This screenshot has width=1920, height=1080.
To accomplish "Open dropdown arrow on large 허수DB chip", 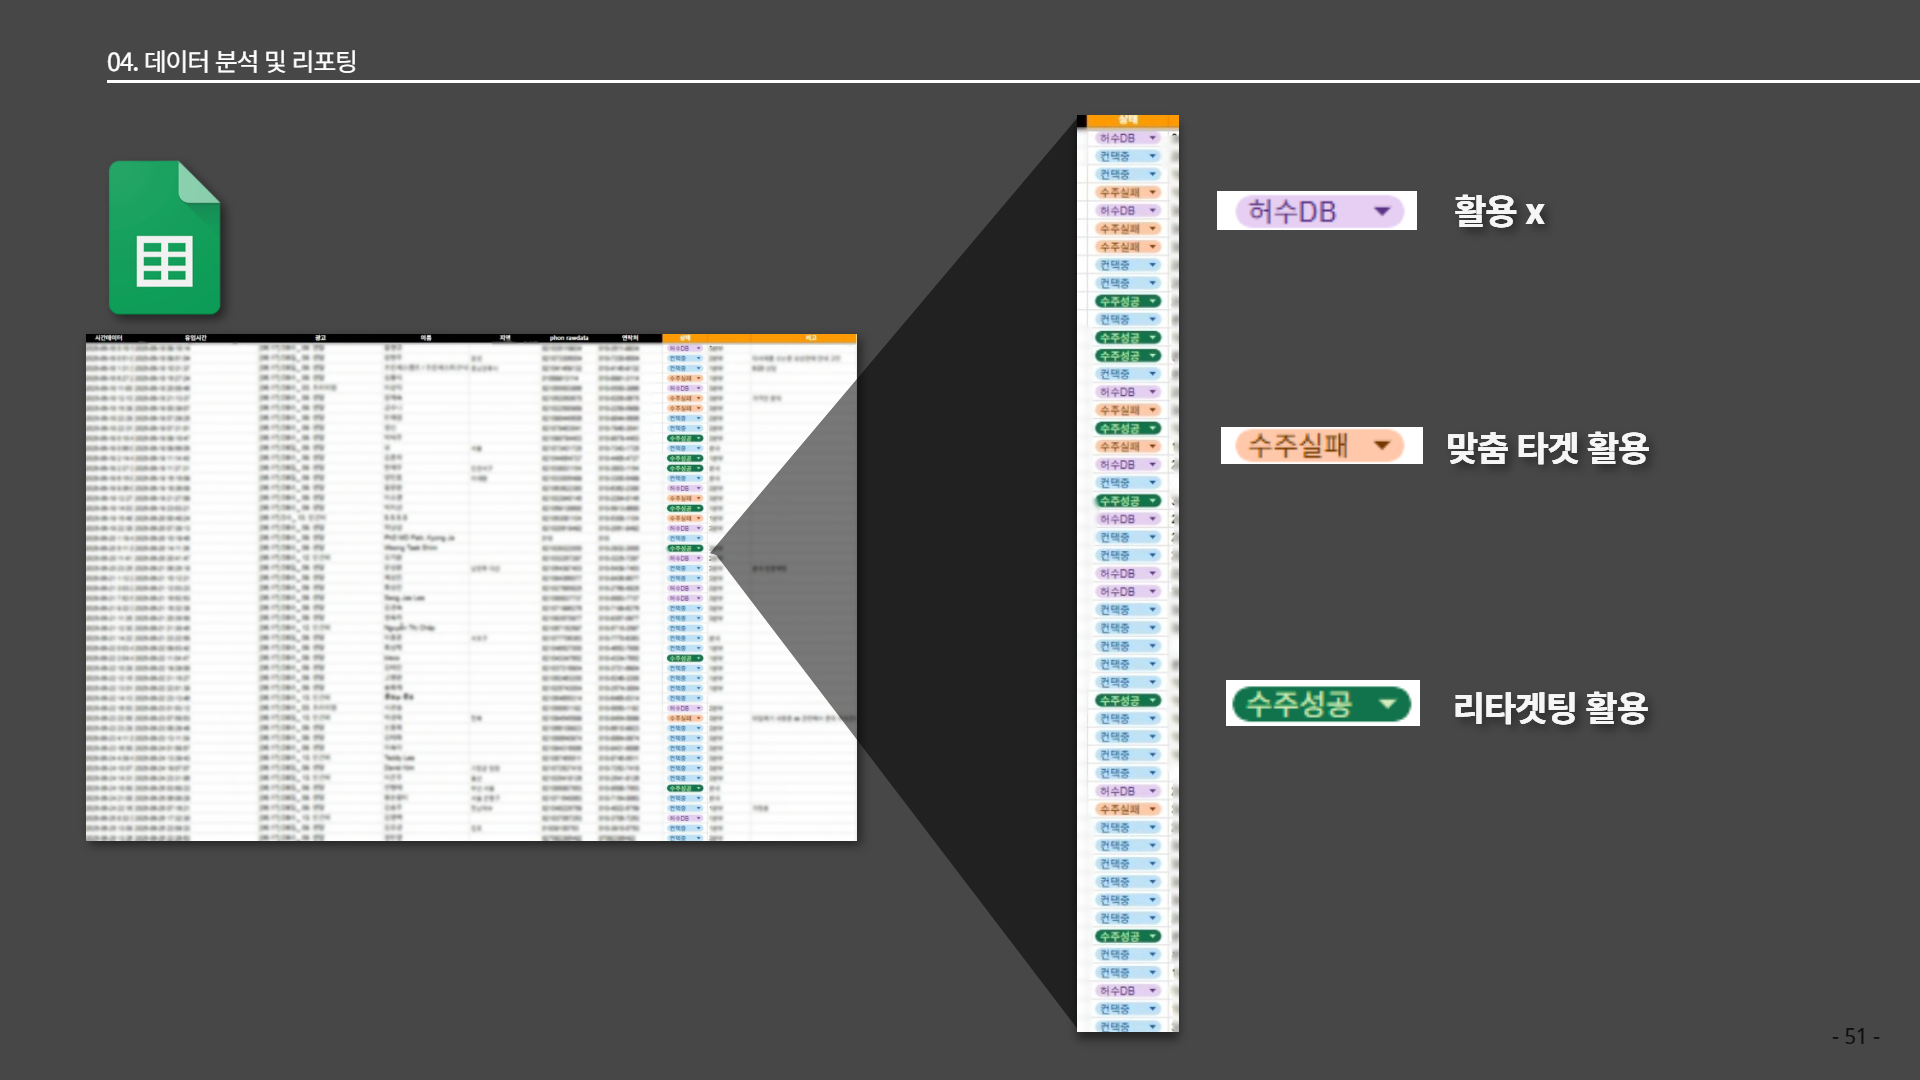I will [1382, 211].
